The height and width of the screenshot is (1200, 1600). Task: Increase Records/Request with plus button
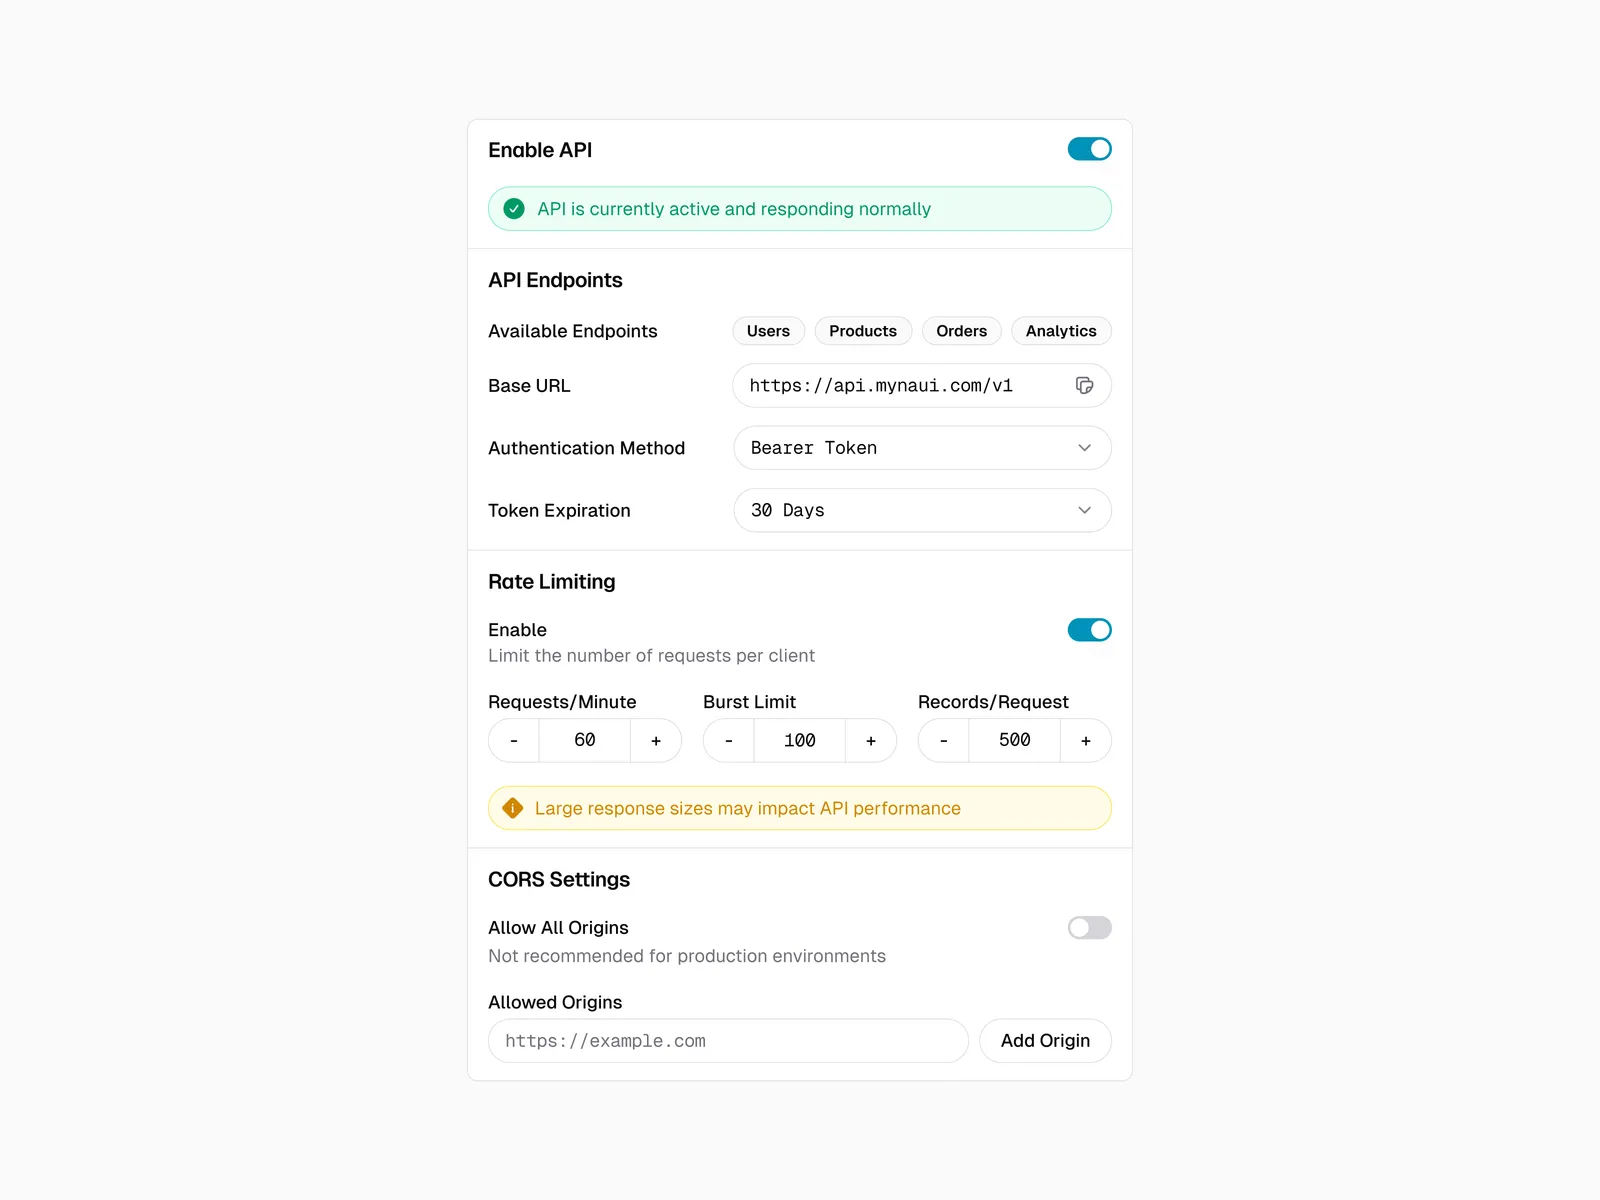coord(1086,741)
